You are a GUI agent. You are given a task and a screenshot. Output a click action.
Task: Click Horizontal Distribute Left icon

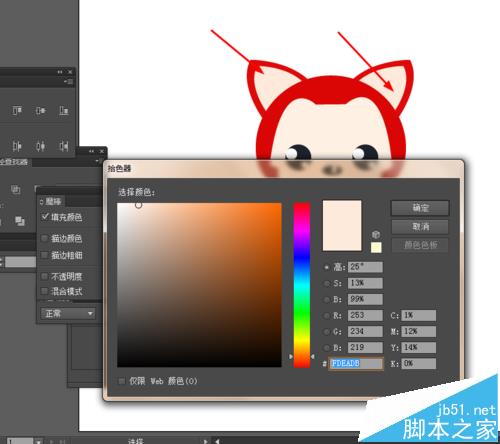pos(17,146)
